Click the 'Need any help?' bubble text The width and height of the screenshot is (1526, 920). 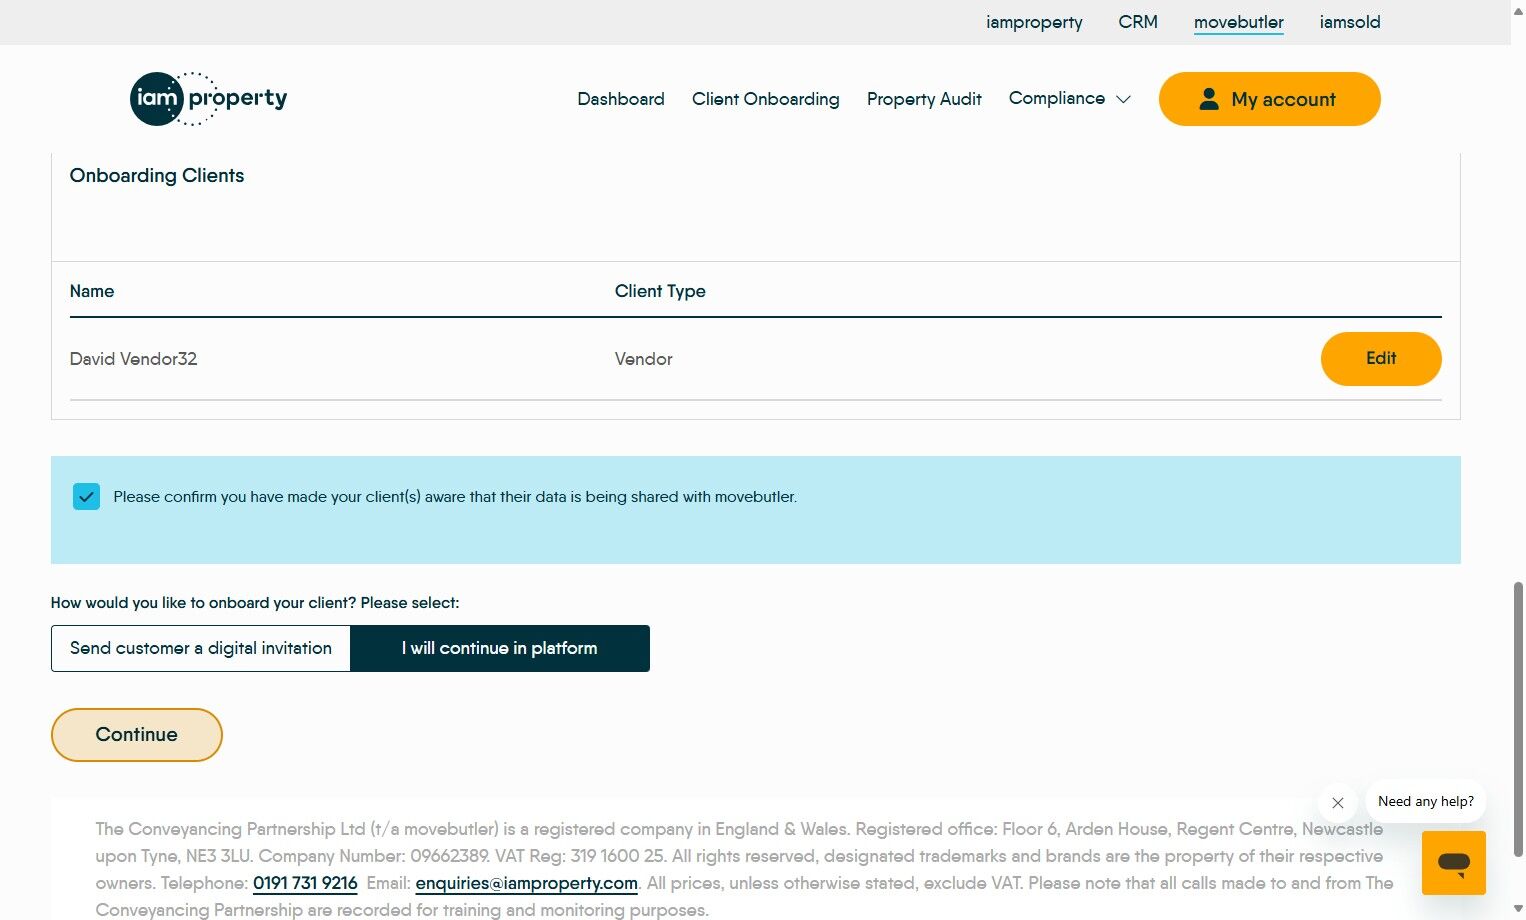pos(1426,802)
